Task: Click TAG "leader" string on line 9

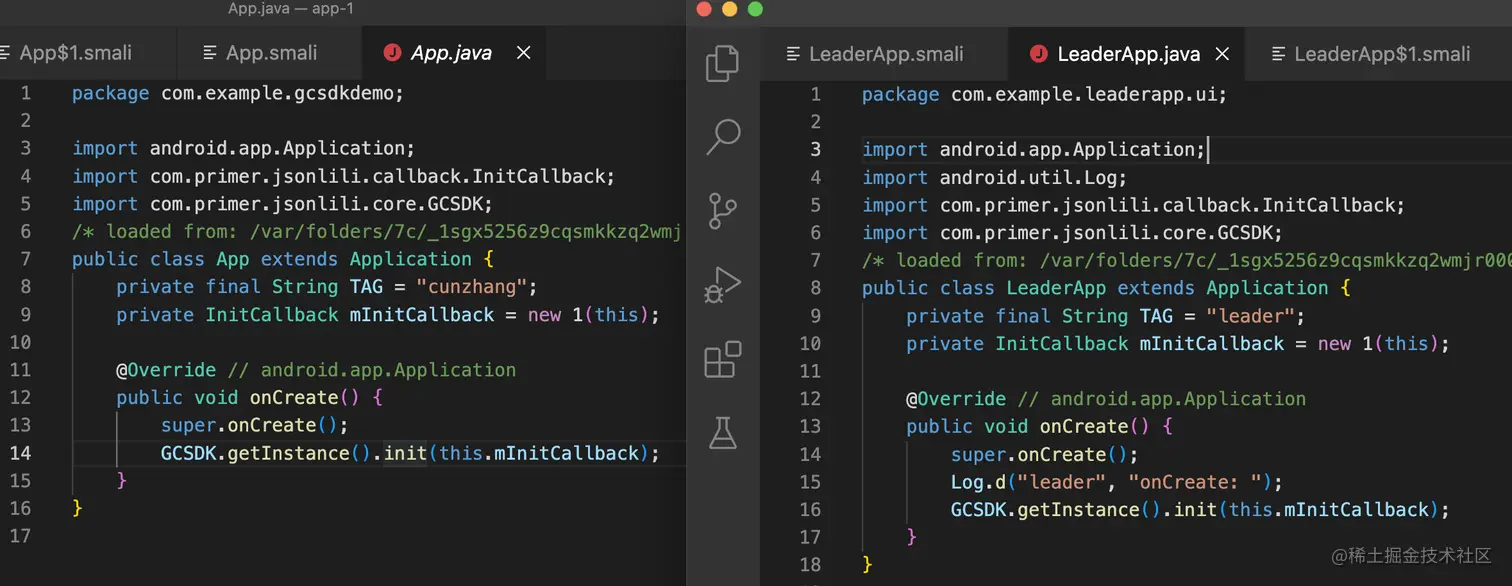Action: point(1251,316)
